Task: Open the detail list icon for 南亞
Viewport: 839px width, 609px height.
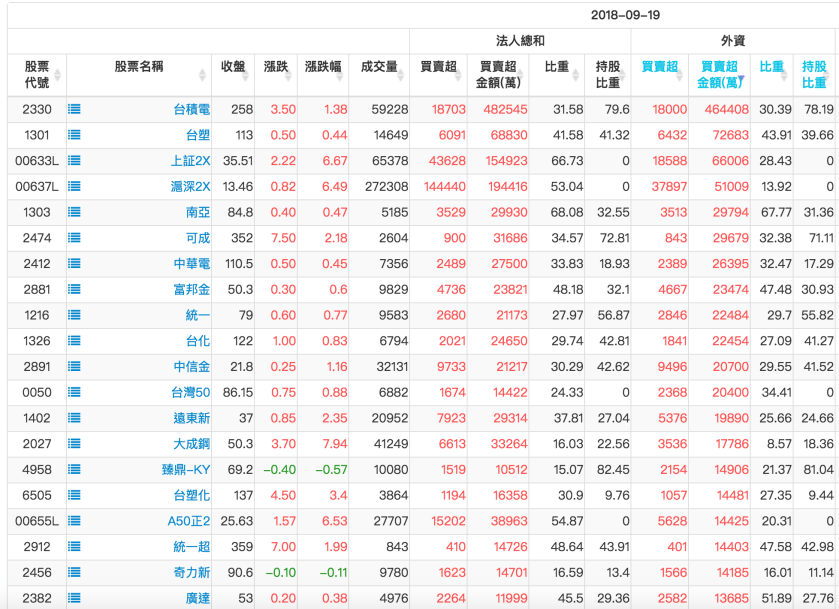Action: click(x=73, y=213)
